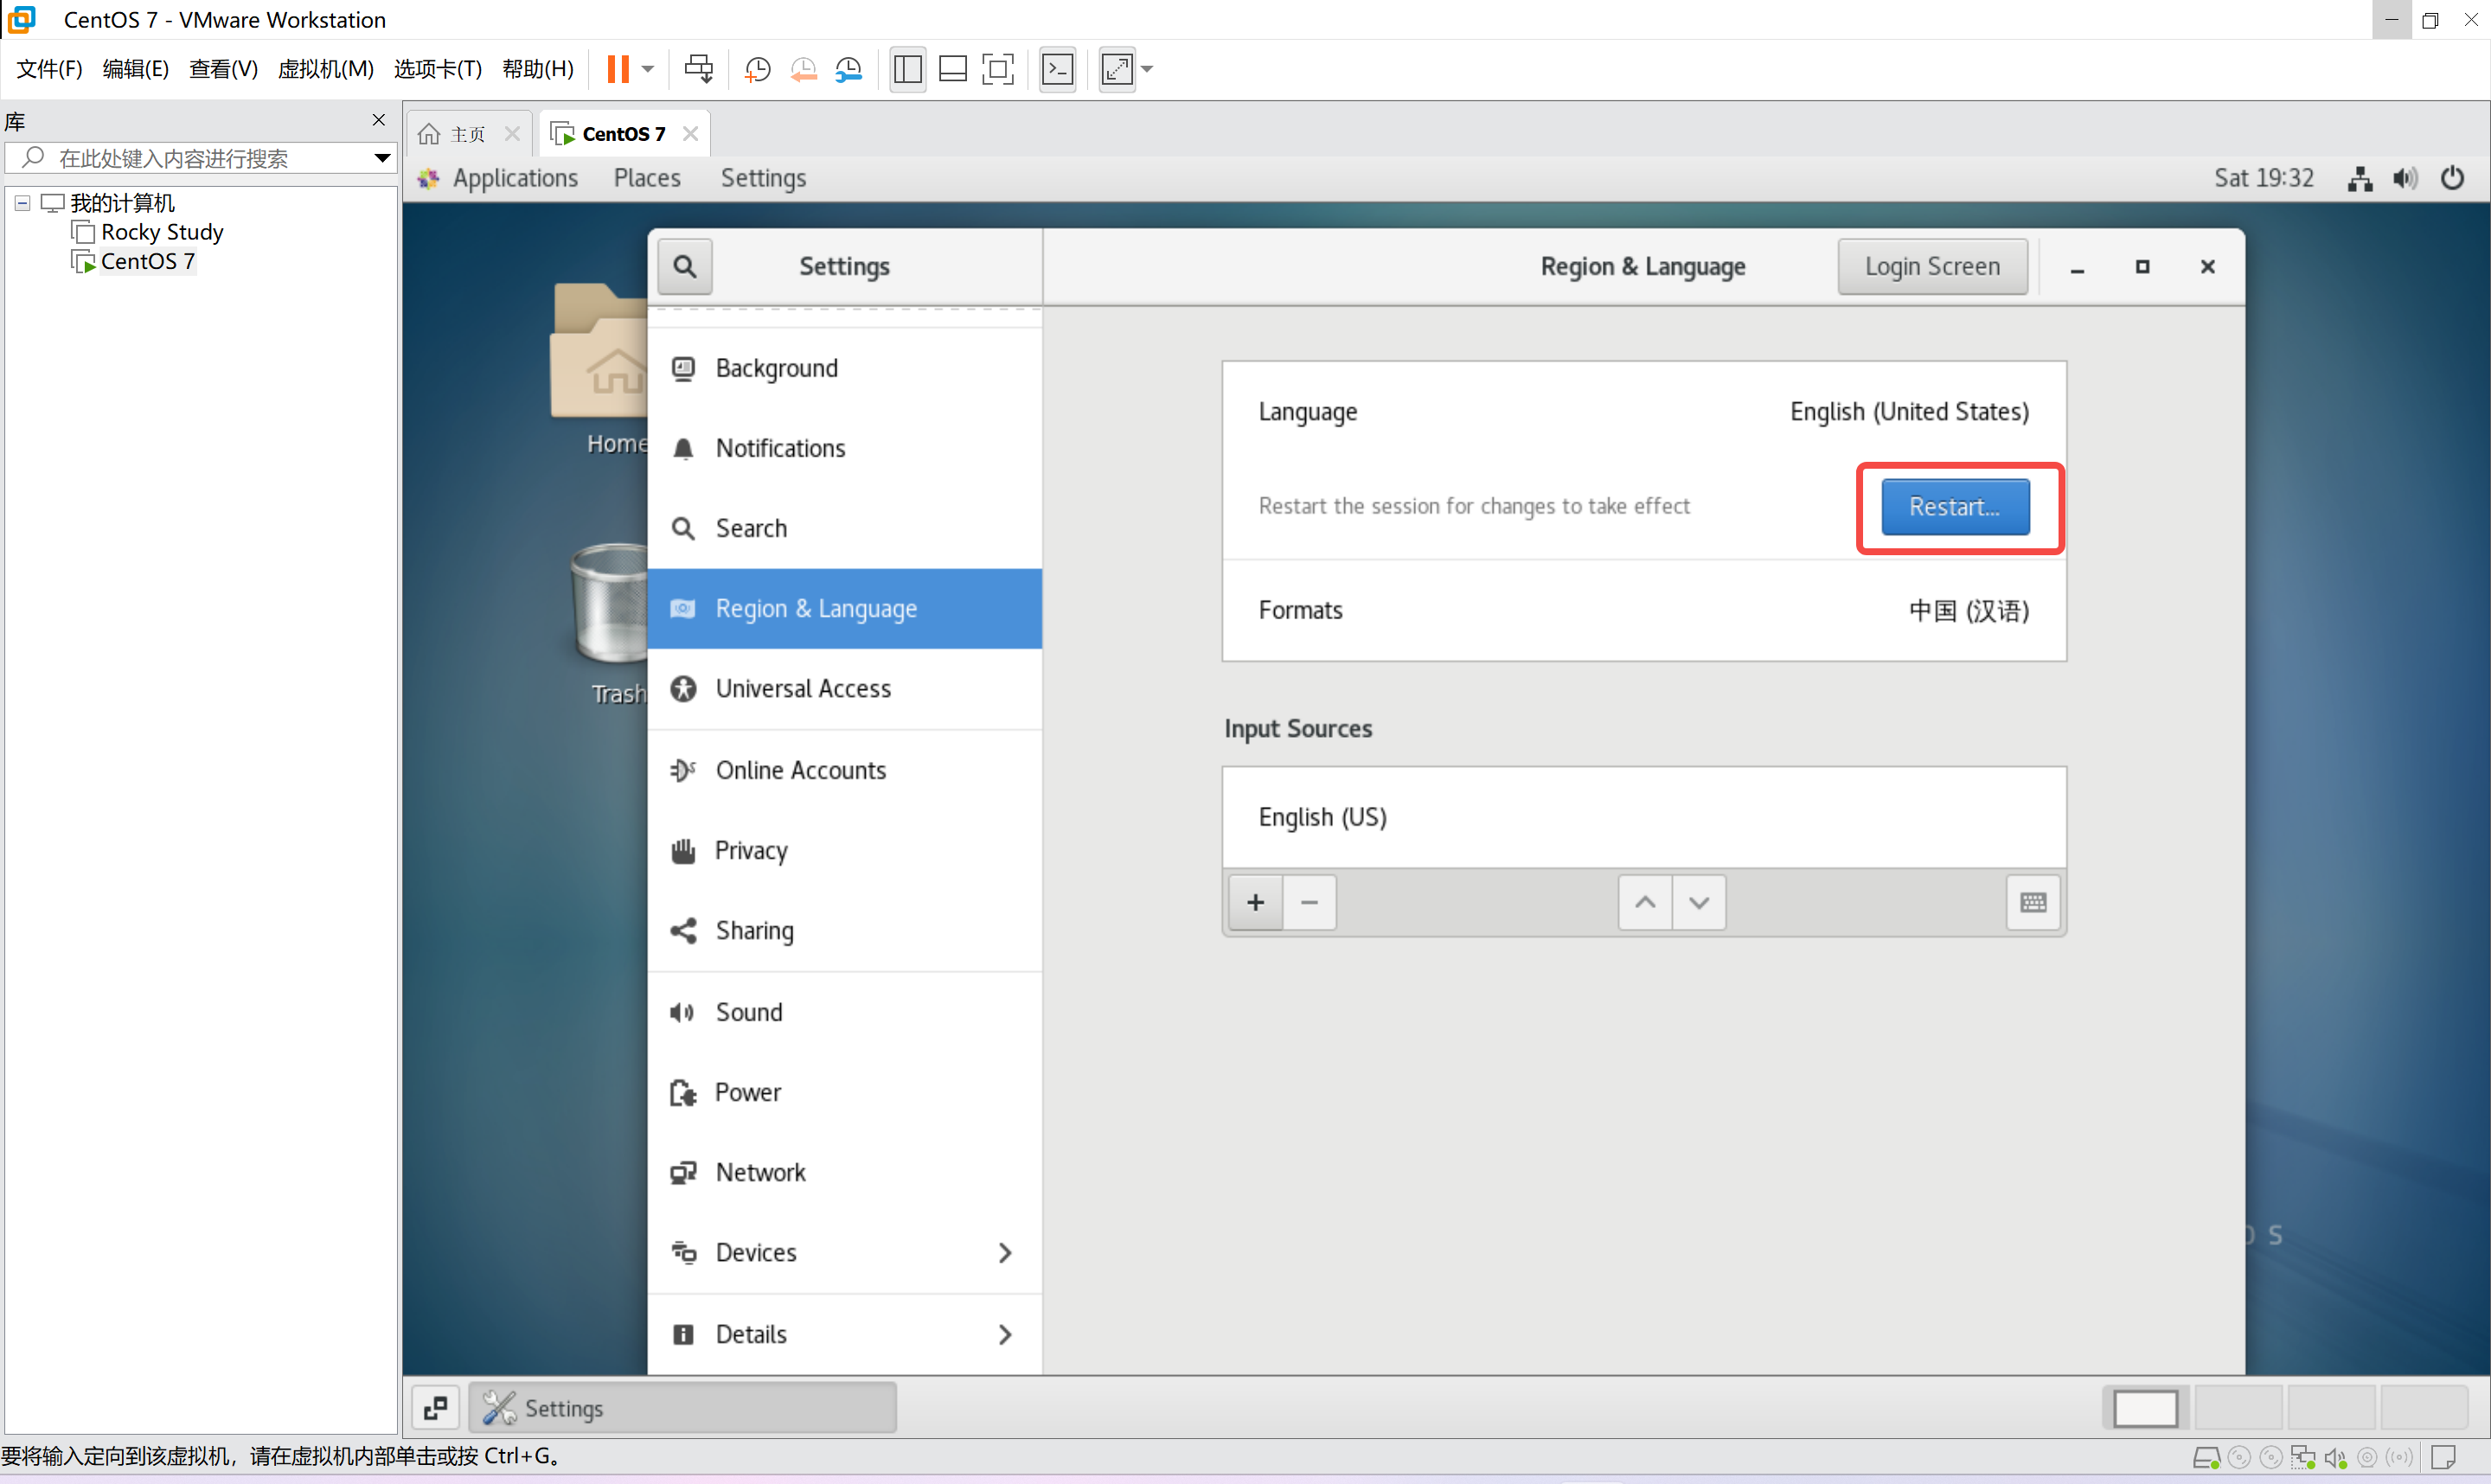Viewport: 2491px width, 1484px height.
Task: Open the pause button dropdown arrow
Action: click(x=648, y=69)
